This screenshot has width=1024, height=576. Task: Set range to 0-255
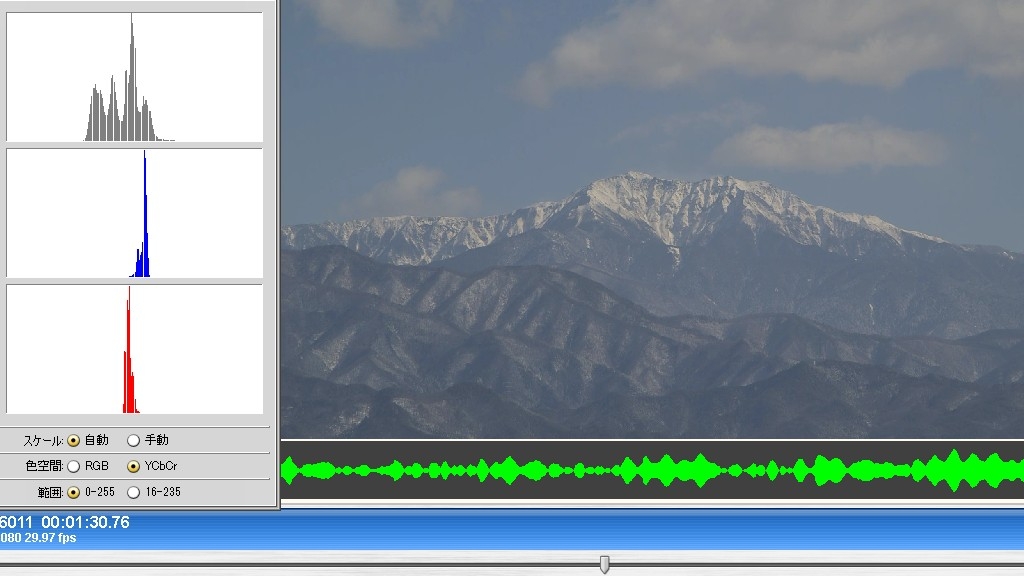point(74,492)
